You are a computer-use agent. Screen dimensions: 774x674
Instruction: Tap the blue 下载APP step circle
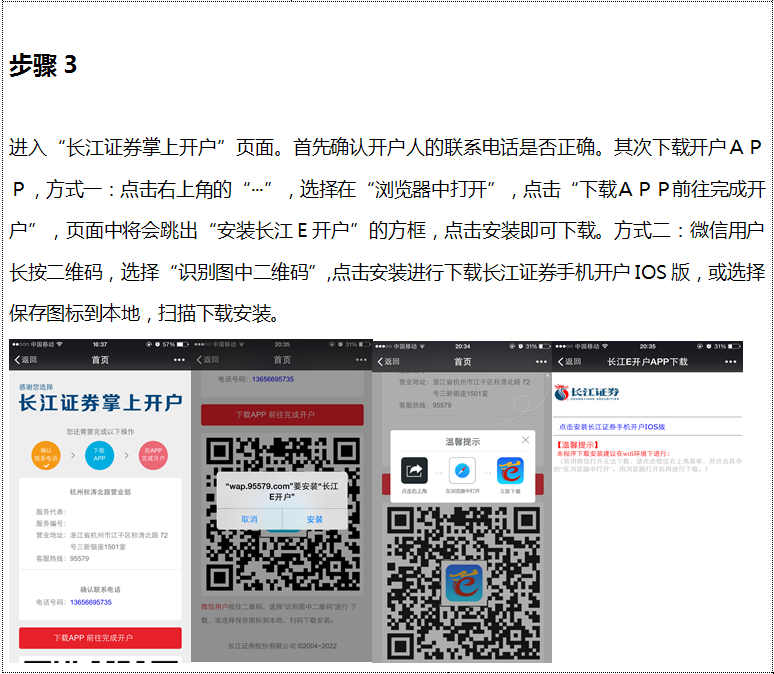click(x=99, y=455)
